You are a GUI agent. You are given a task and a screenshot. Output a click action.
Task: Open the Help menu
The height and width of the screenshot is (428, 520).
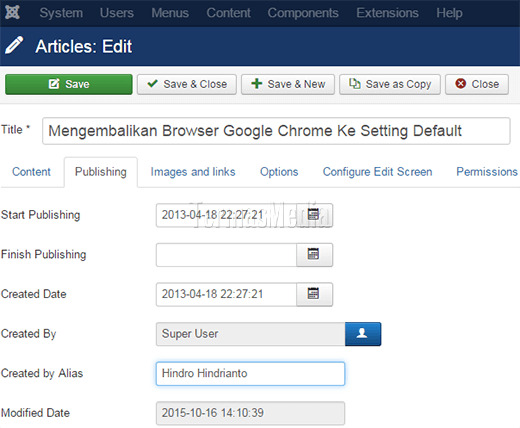click(x=449, y=13)
